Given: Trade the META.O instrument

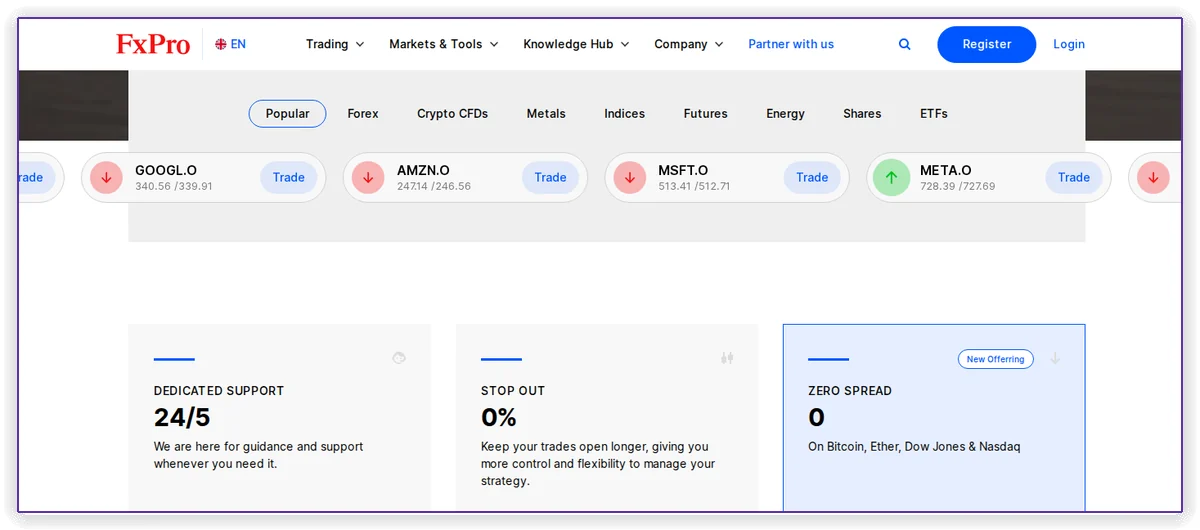Looking at the screenshot, I should click(x=1074, y=178).
